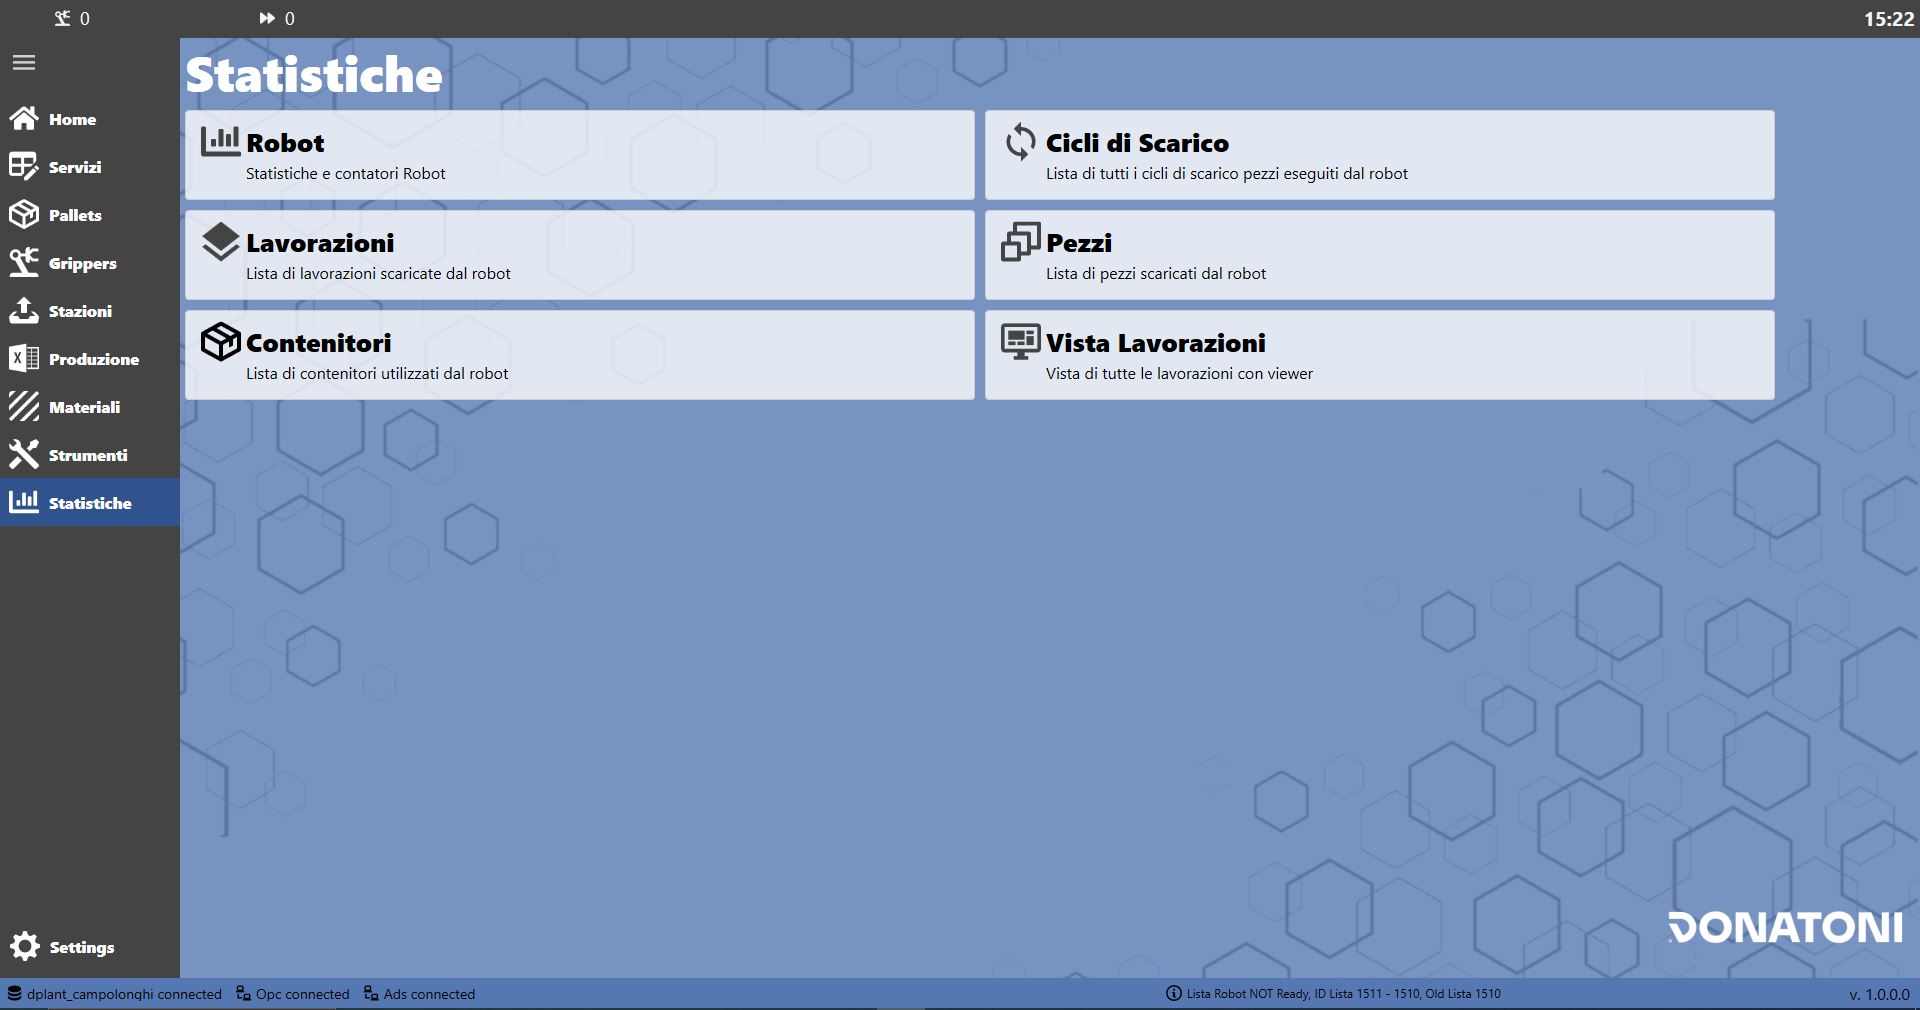This screenshot has width=1920, height=1010.
Task: Click the Settings gear icon
Action: [x=24, y=946]
